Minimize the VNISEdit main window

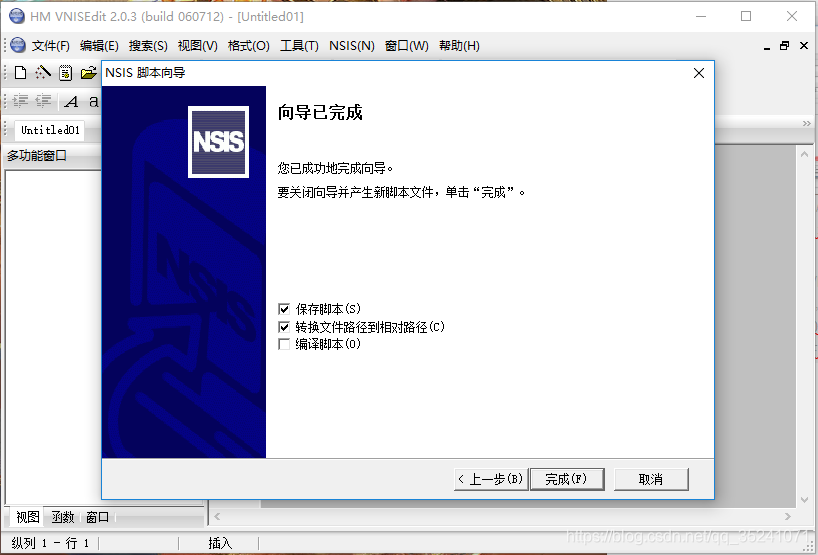coord(701,16)
